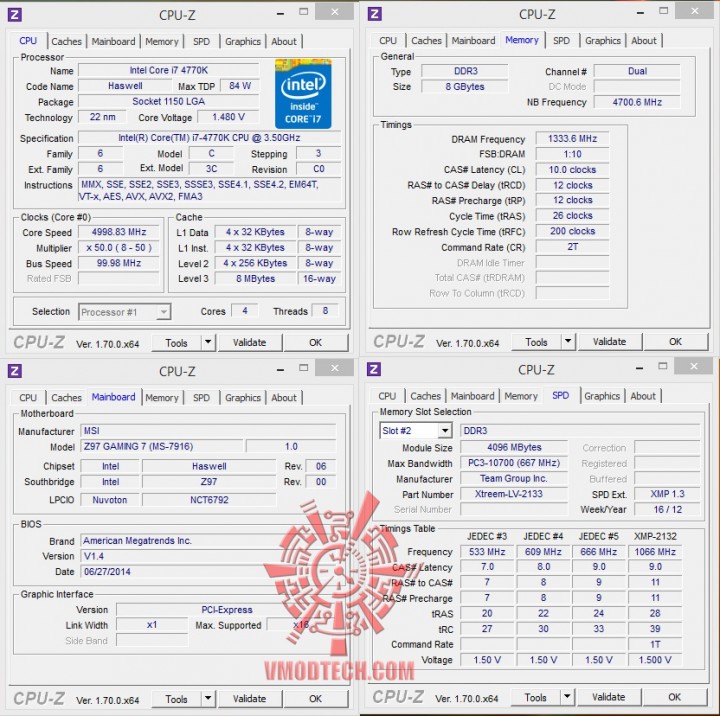The width and height of the screenshot is (720, 716).
Task: Click the Level 3 cache 8 MBytes value
Action: (255, 279)
